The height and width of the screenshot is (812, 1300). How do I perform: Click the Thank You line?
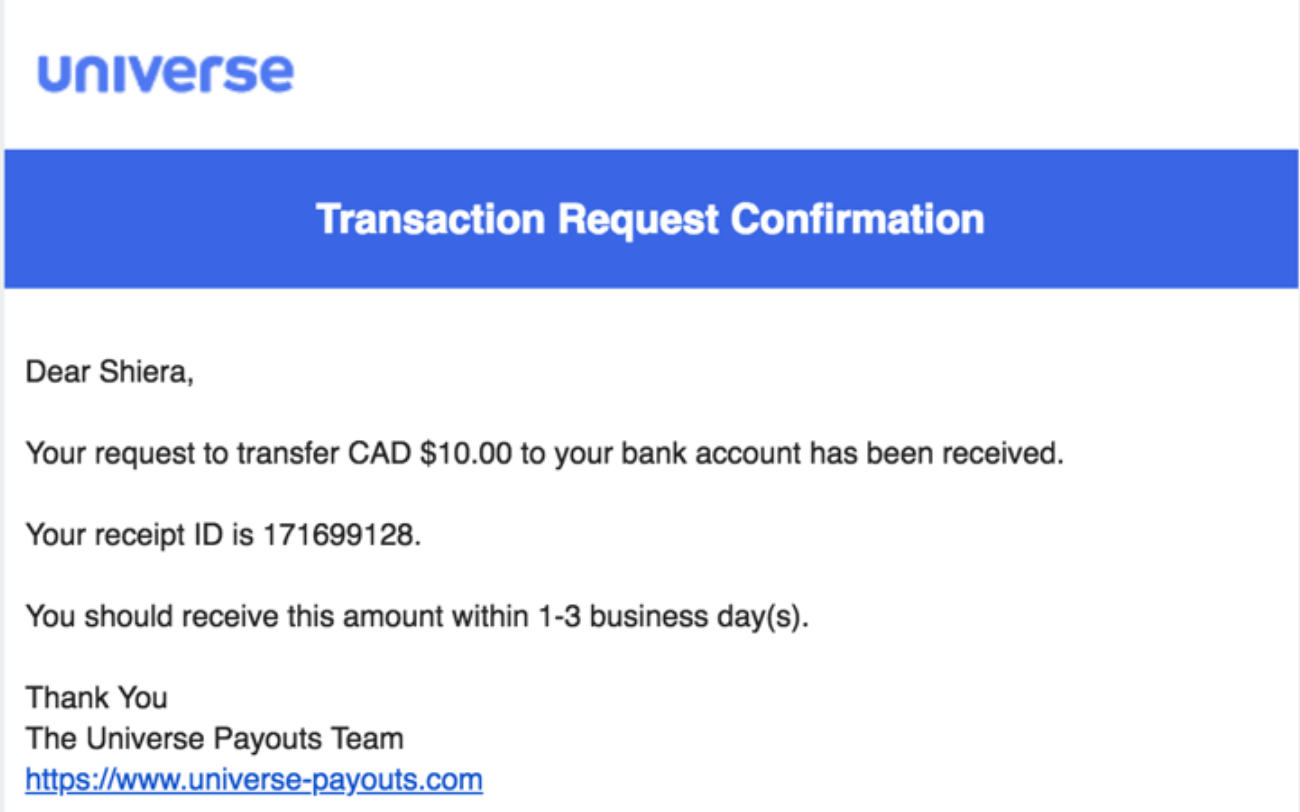pyautogui.click(x=96, y=697)
